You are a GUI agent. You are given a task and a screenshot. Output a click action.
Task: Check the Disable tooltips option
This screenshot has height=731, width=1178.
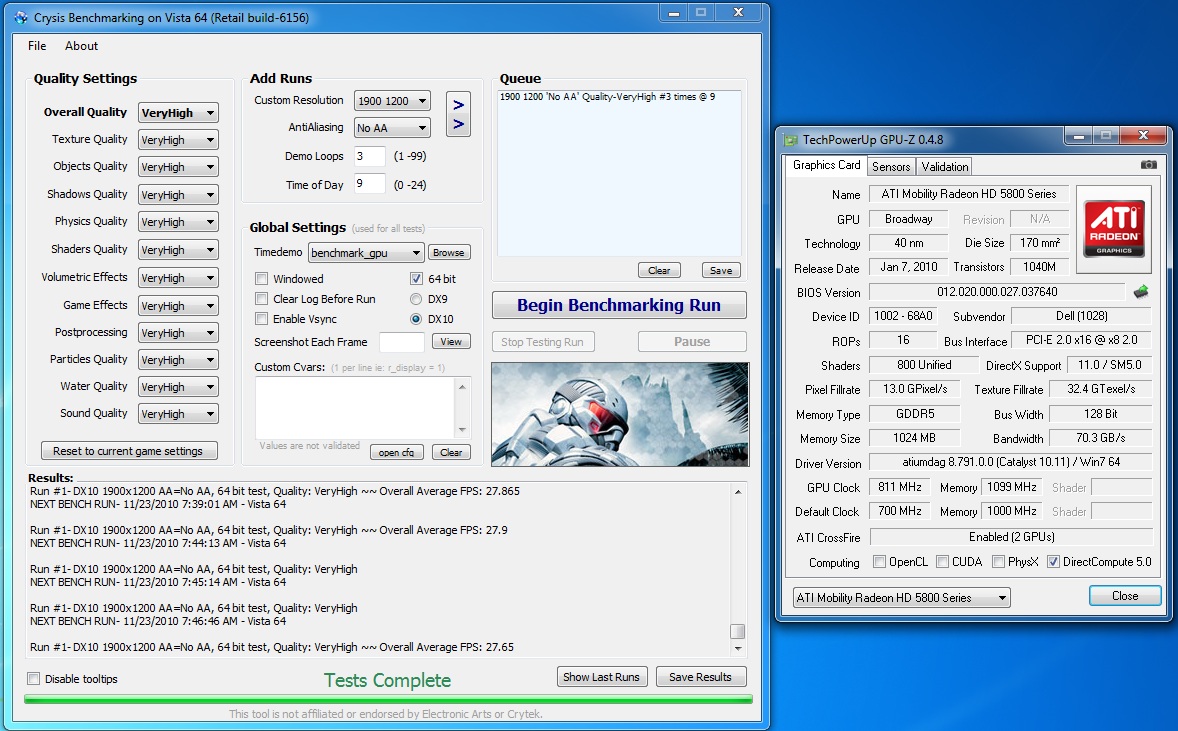point(34,679)
